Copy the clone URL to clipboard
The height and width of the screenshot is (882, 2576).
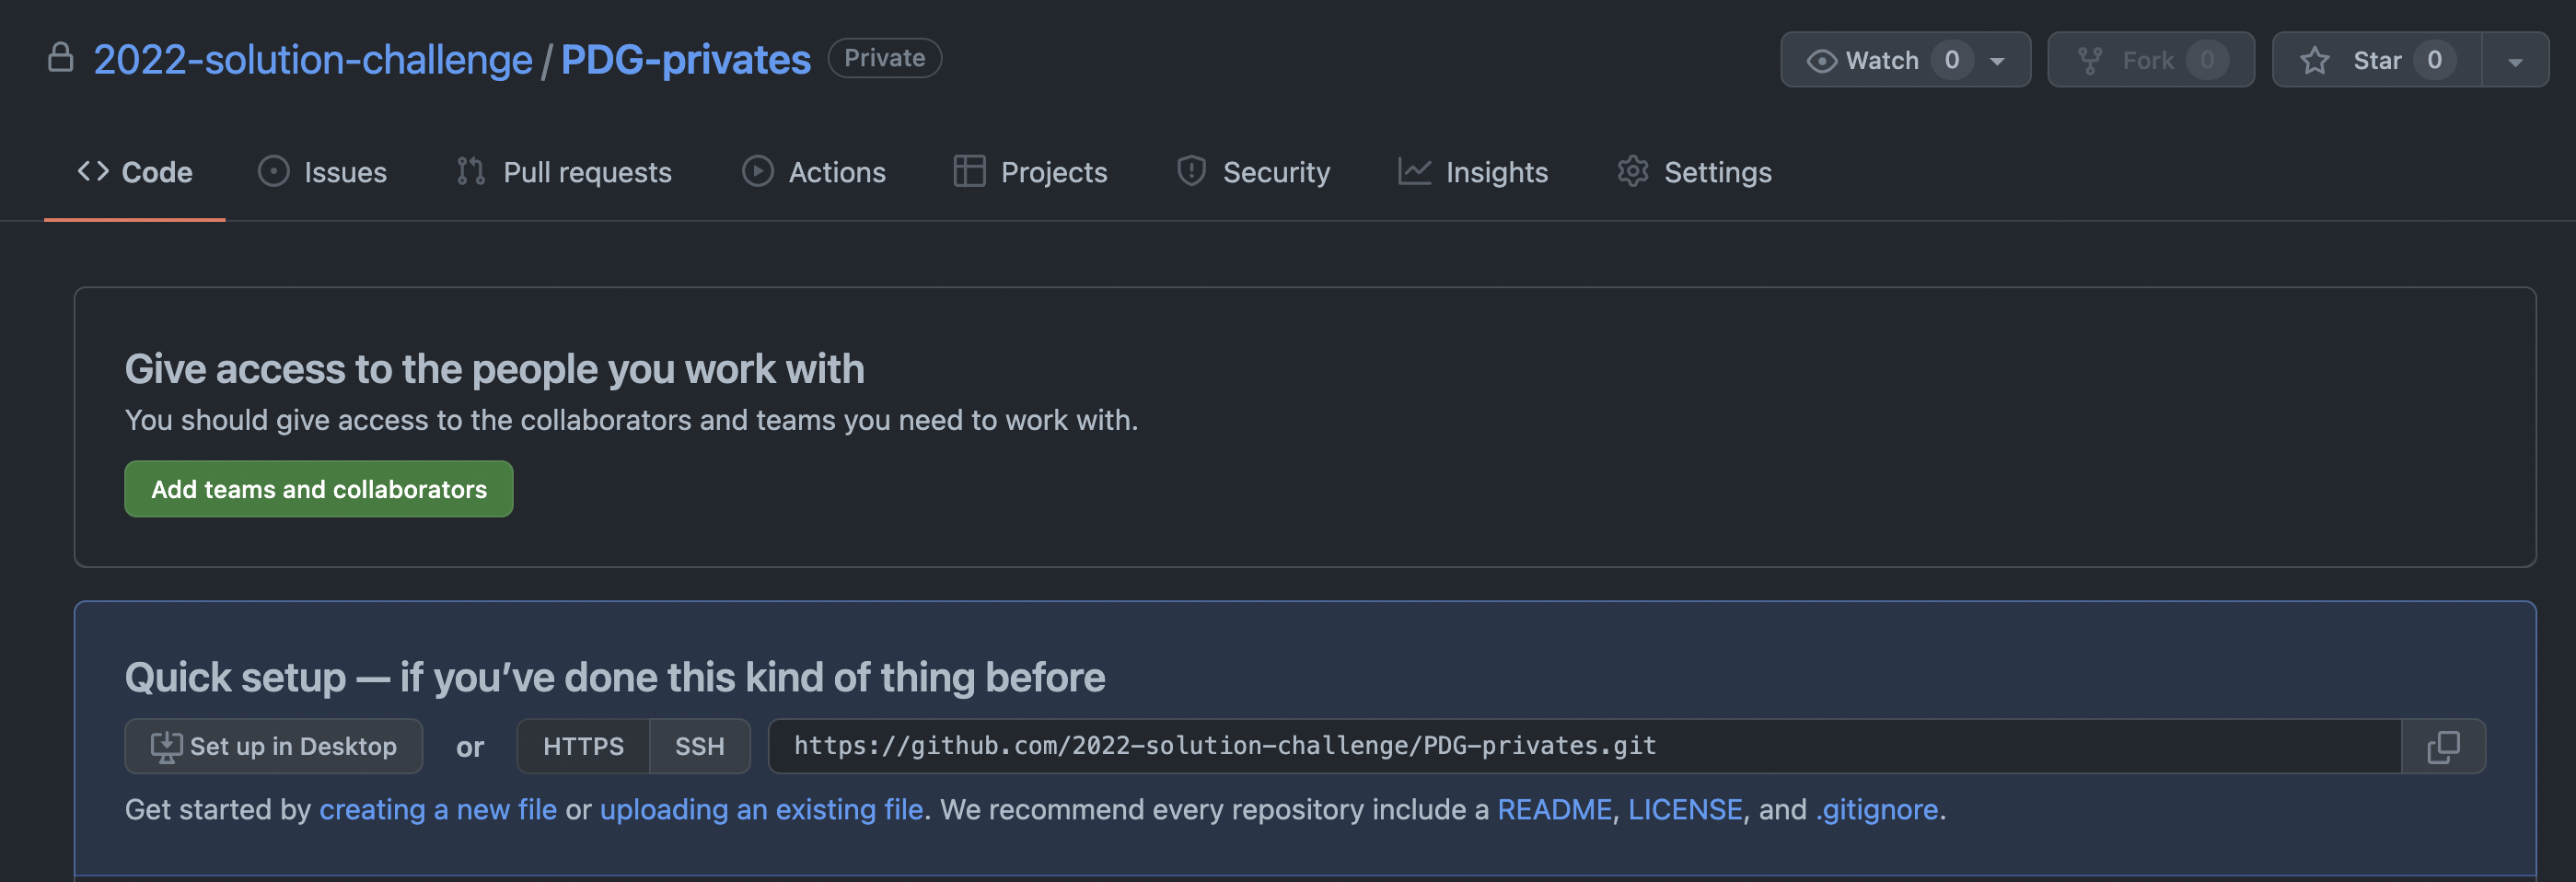point(2443,746)
